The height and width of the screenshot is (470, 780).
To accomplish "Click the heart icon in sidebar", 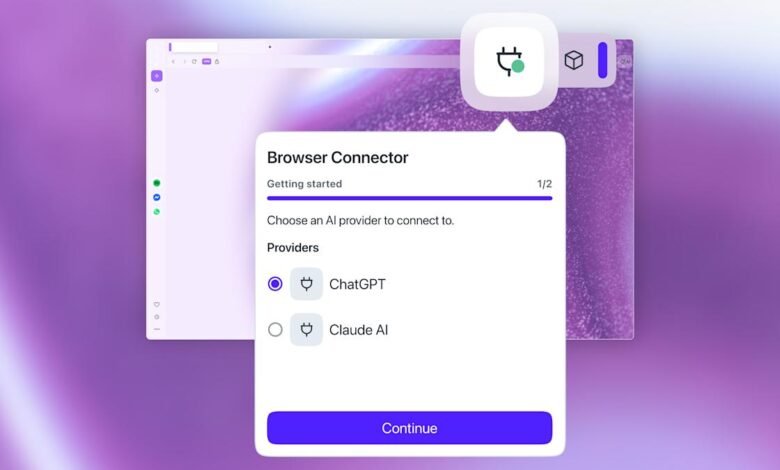I will coord(157,304).
